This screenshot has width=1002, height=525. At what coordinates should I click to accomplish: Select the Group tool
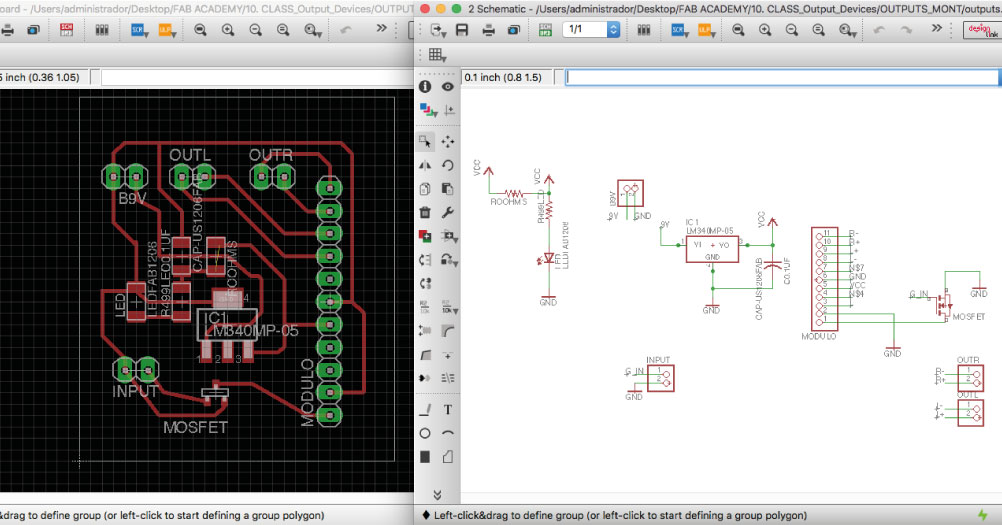point(425,141)
